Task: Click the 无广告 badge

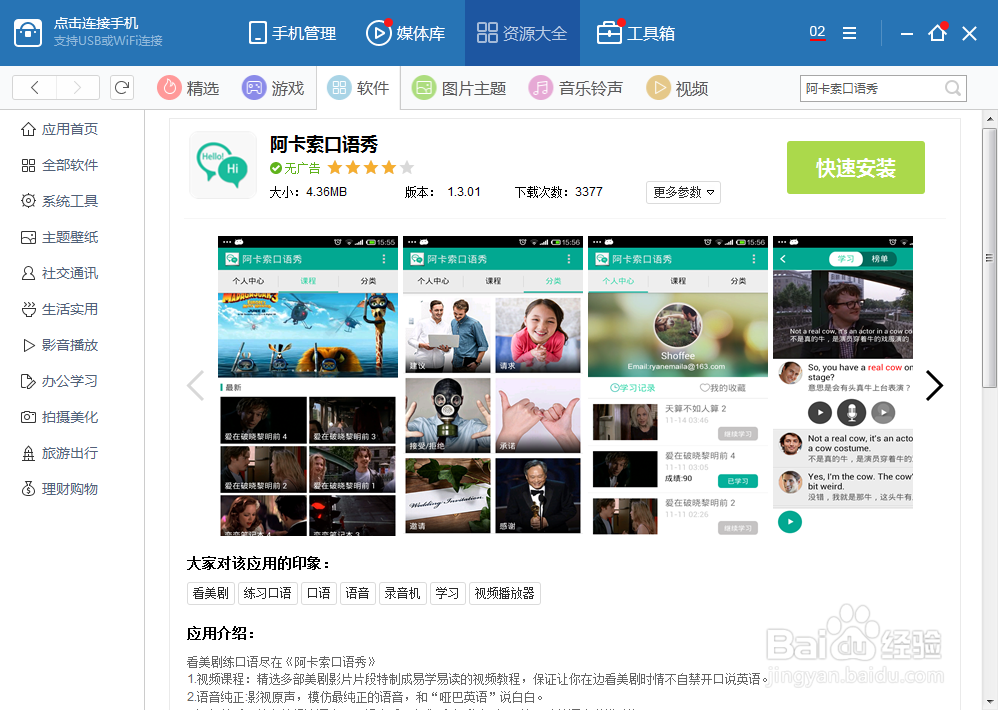Action: click(295, 168)
